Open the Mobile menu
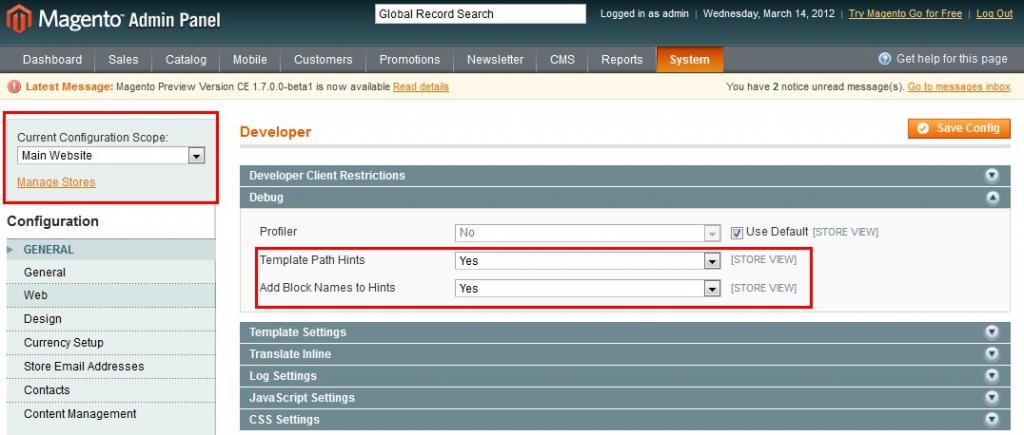1024x435 pixels. (250, 59)
